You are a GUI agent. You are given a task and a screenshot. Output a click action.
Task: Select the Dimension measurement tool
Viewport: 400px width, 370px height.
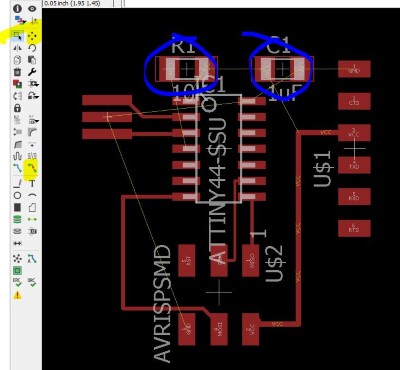tap(17, 243)
